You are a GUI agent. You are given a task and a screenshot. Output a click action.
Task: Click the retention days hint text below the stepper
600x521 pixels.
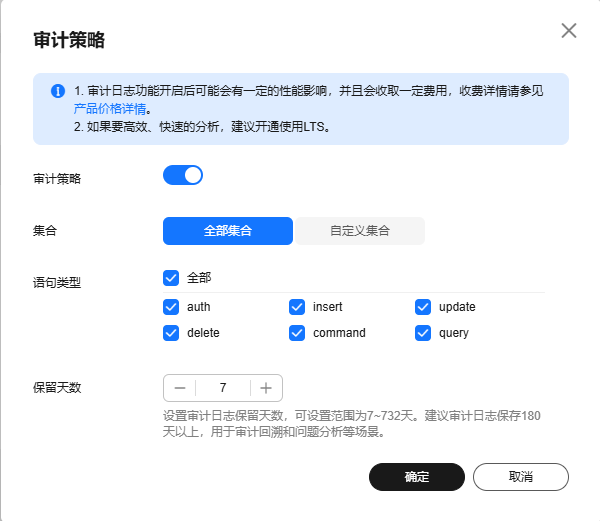point(352,423)
